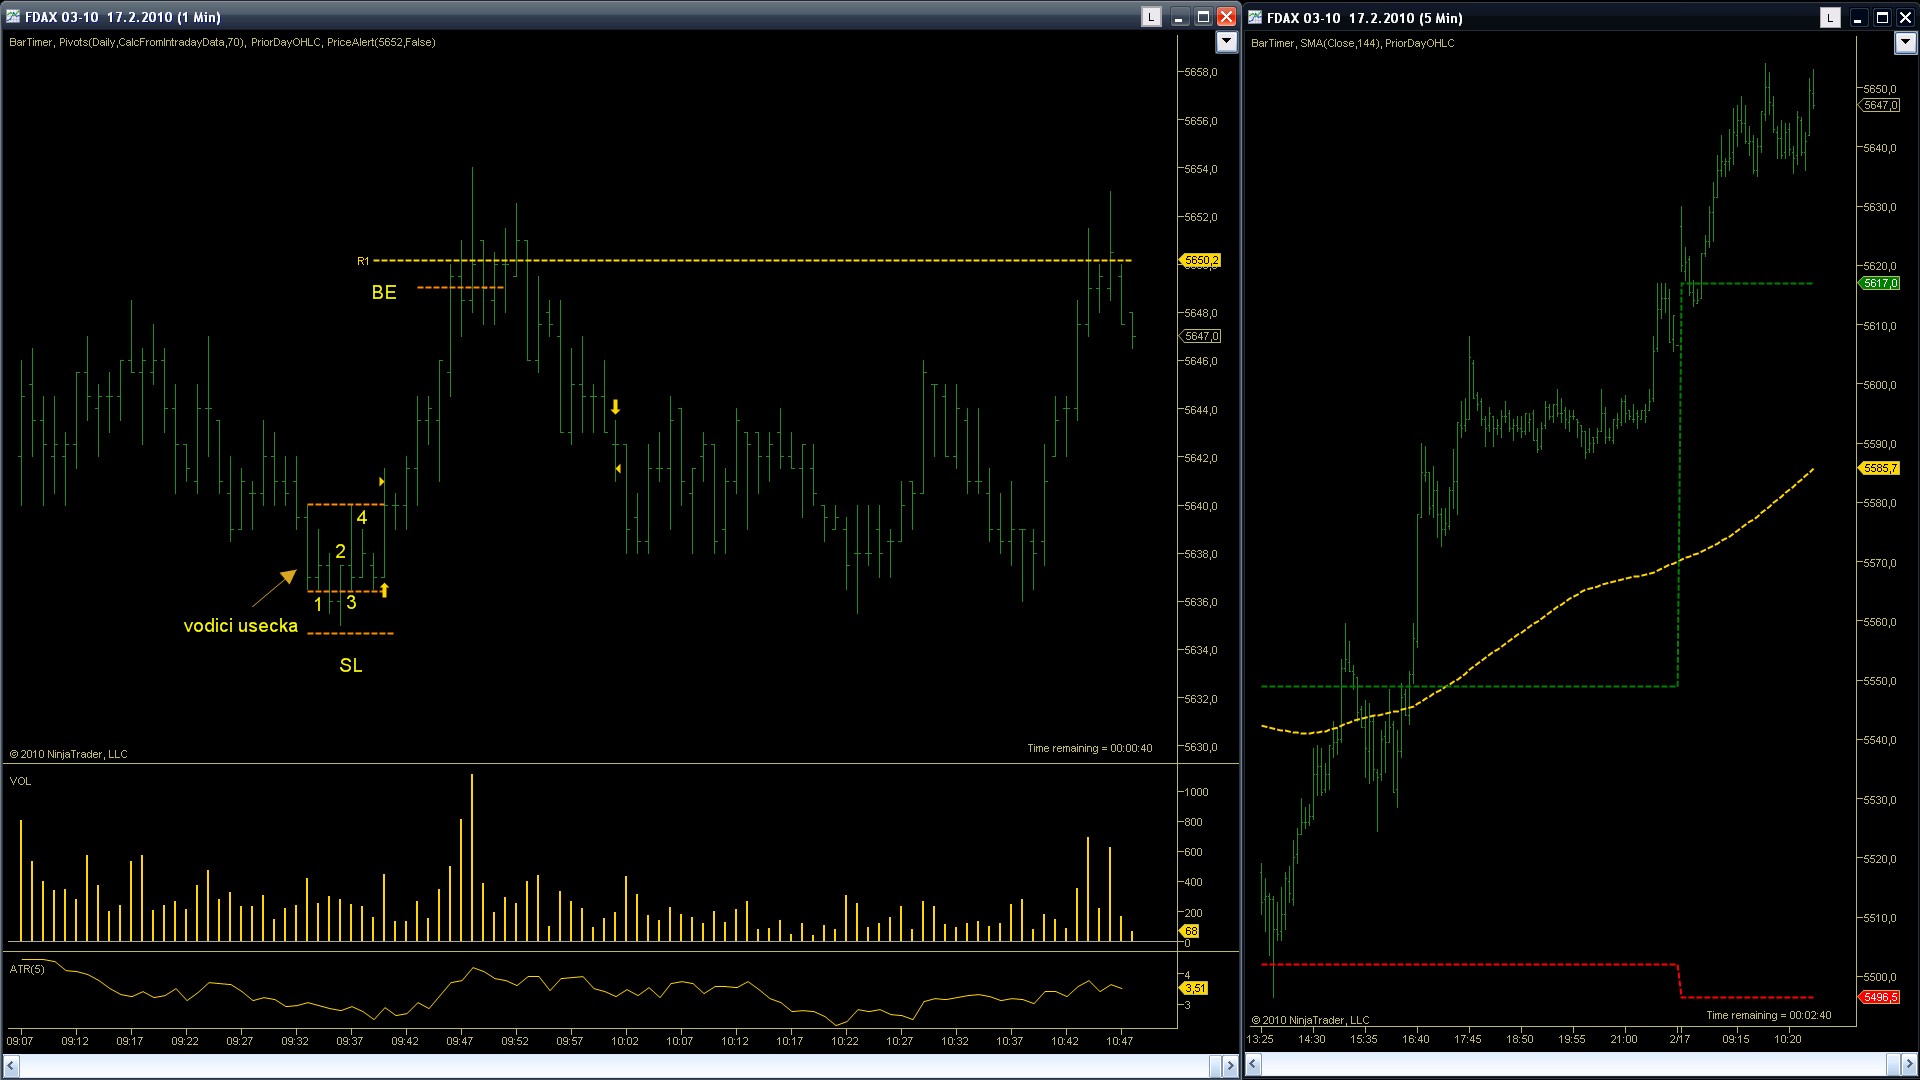1920x1080 pixels.
Task: Click the 1 Min chart window title icon
Action: [x=13, y=17]
